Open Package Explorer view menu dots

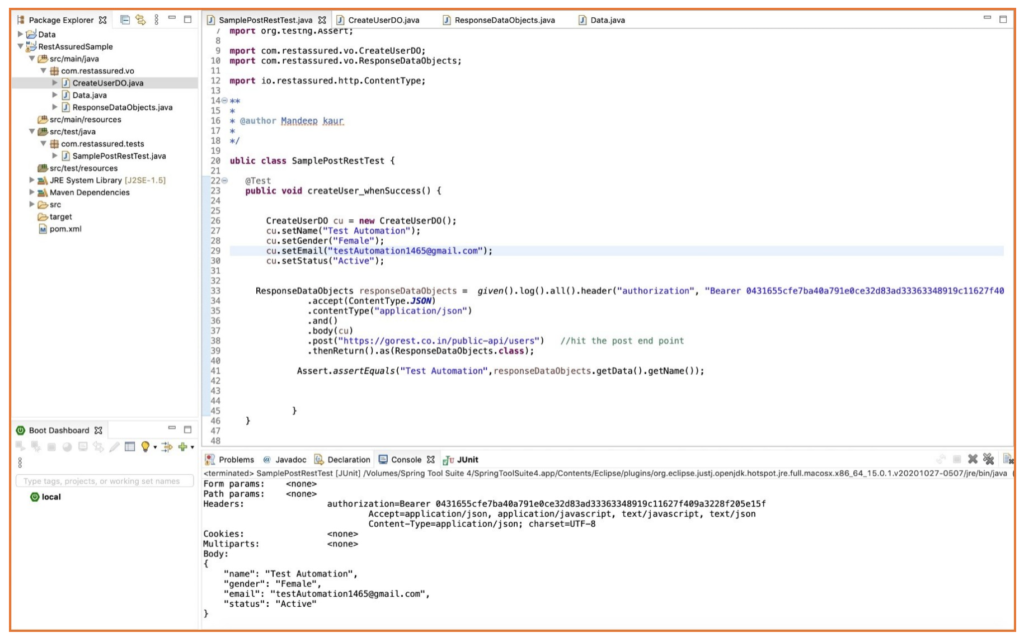[x=156, y=20]
